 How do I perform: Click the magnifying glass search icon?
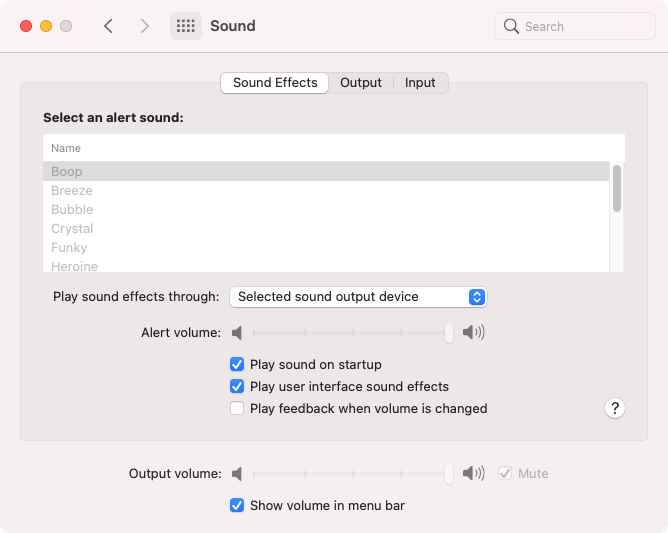(x=511, y=26)
